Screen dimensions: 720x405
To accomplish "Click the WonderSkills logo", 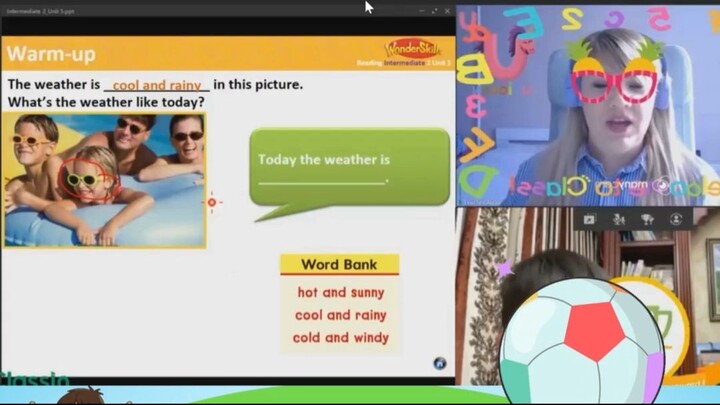I will 412,48.
